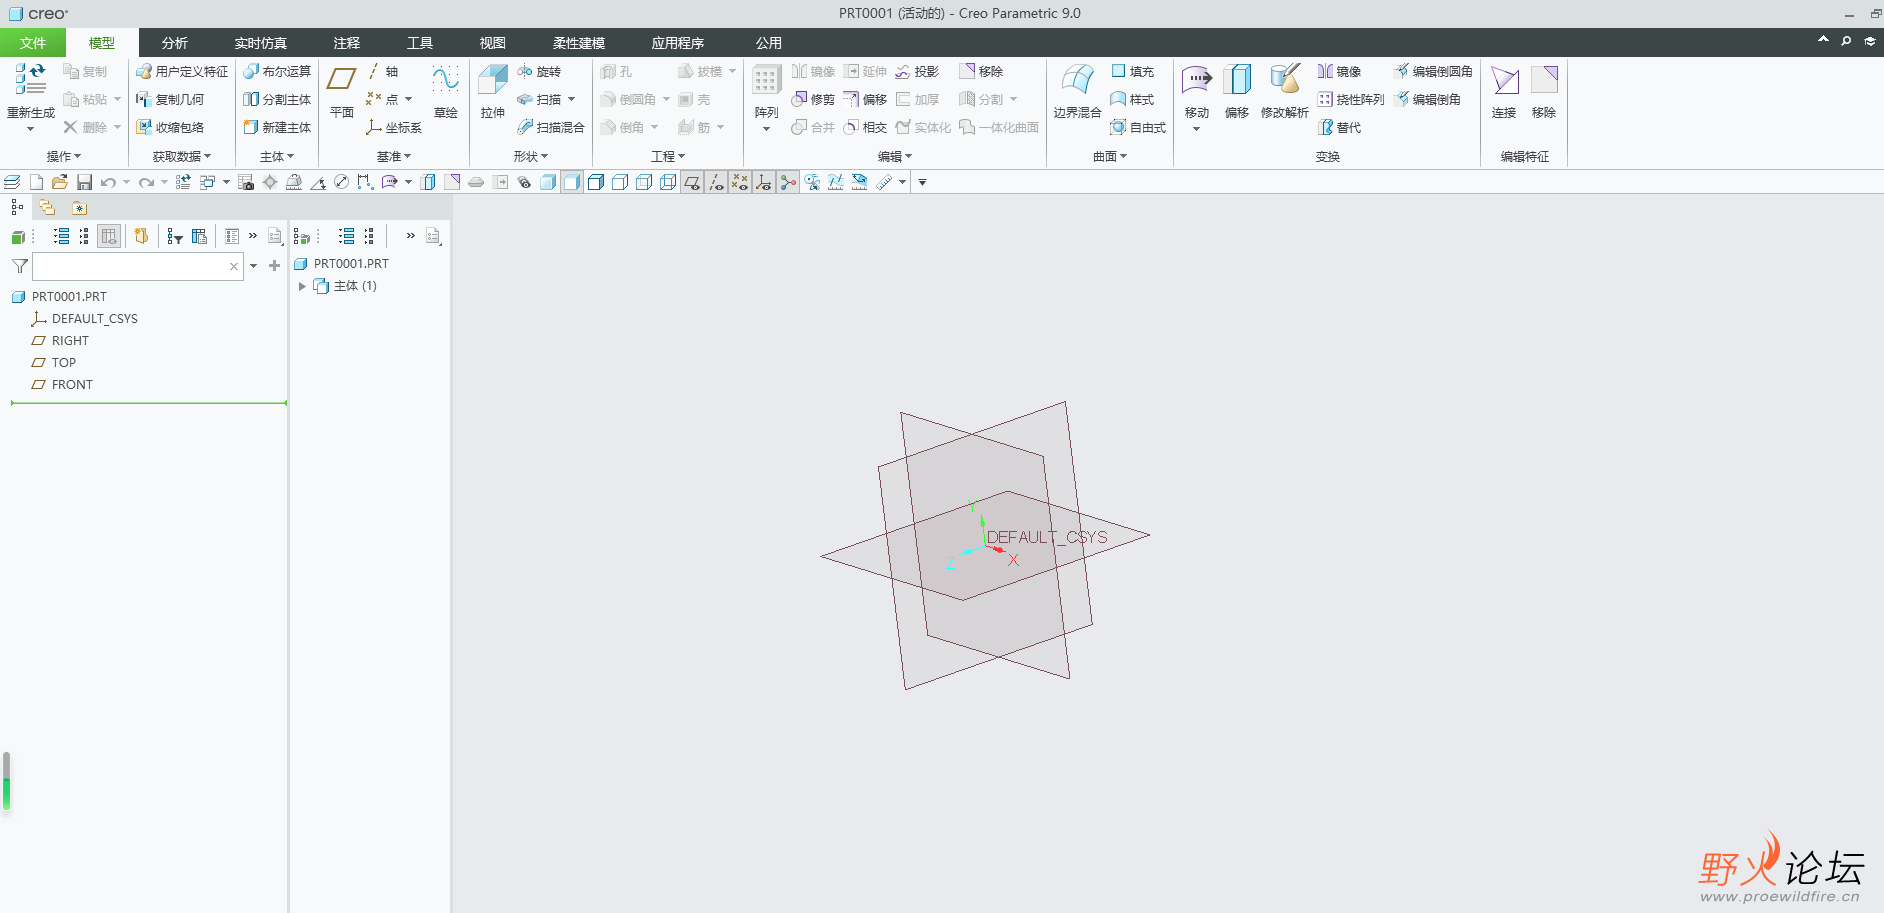Viewport: 1884px width, 913px height.
Task: Click the Attach (连接) tool
Action: [1504, 92]
